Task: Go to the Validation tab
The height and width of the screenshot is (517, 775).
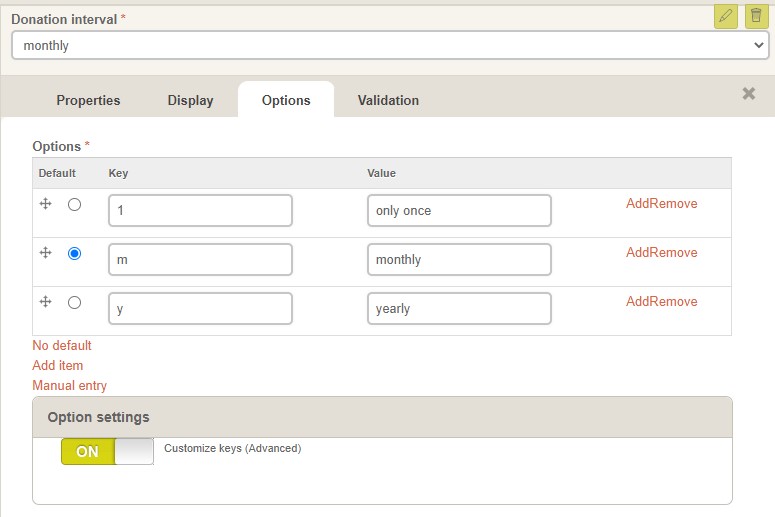Action: [x=388, y=100]
